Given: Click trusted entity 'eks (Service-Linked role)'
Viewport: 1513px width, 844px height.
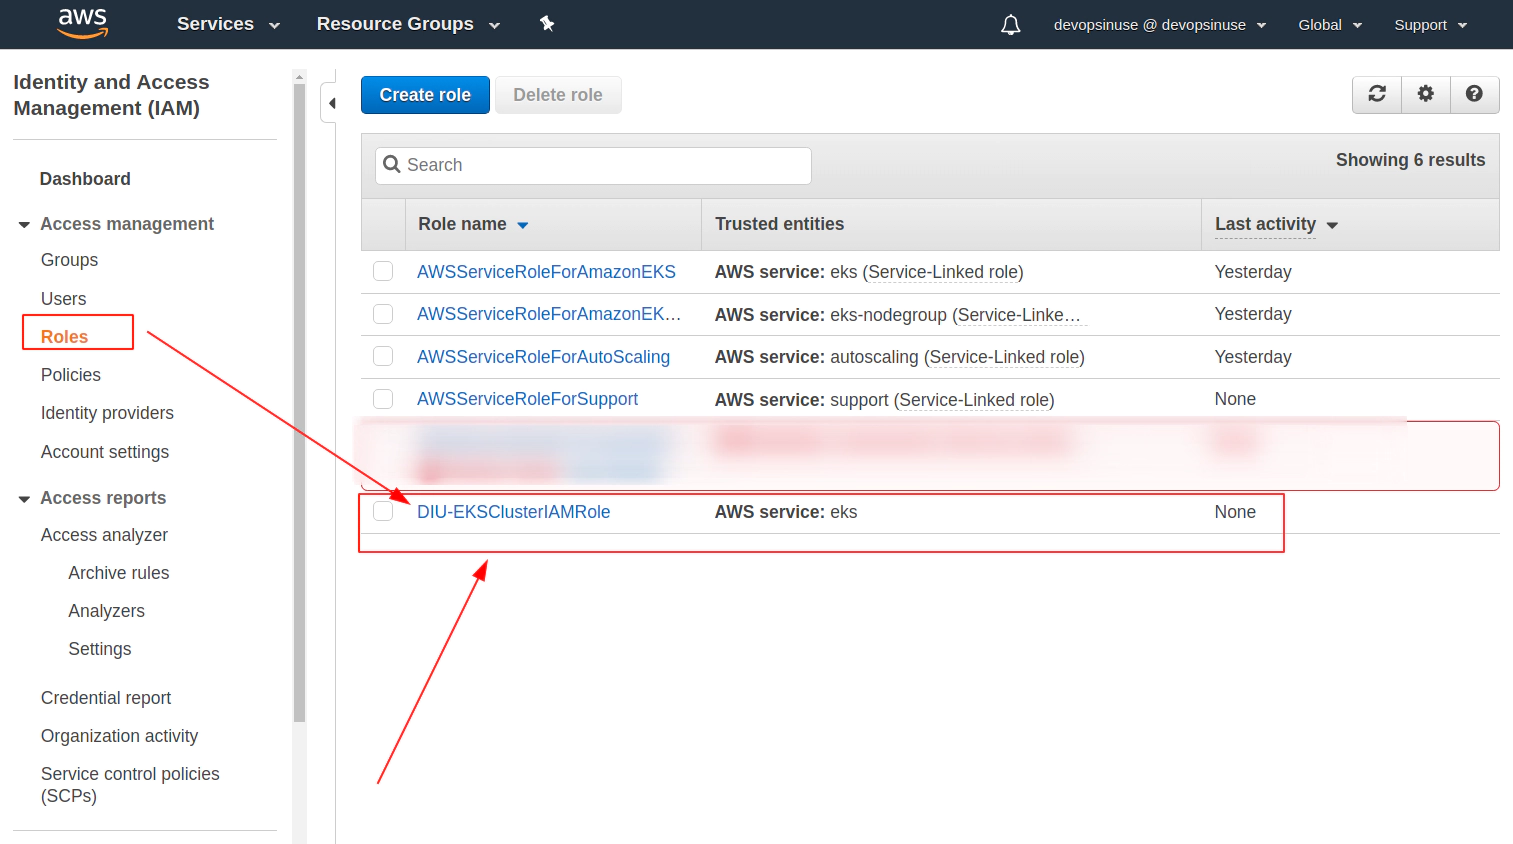Looking at the screenshot, I should [927, 272].
